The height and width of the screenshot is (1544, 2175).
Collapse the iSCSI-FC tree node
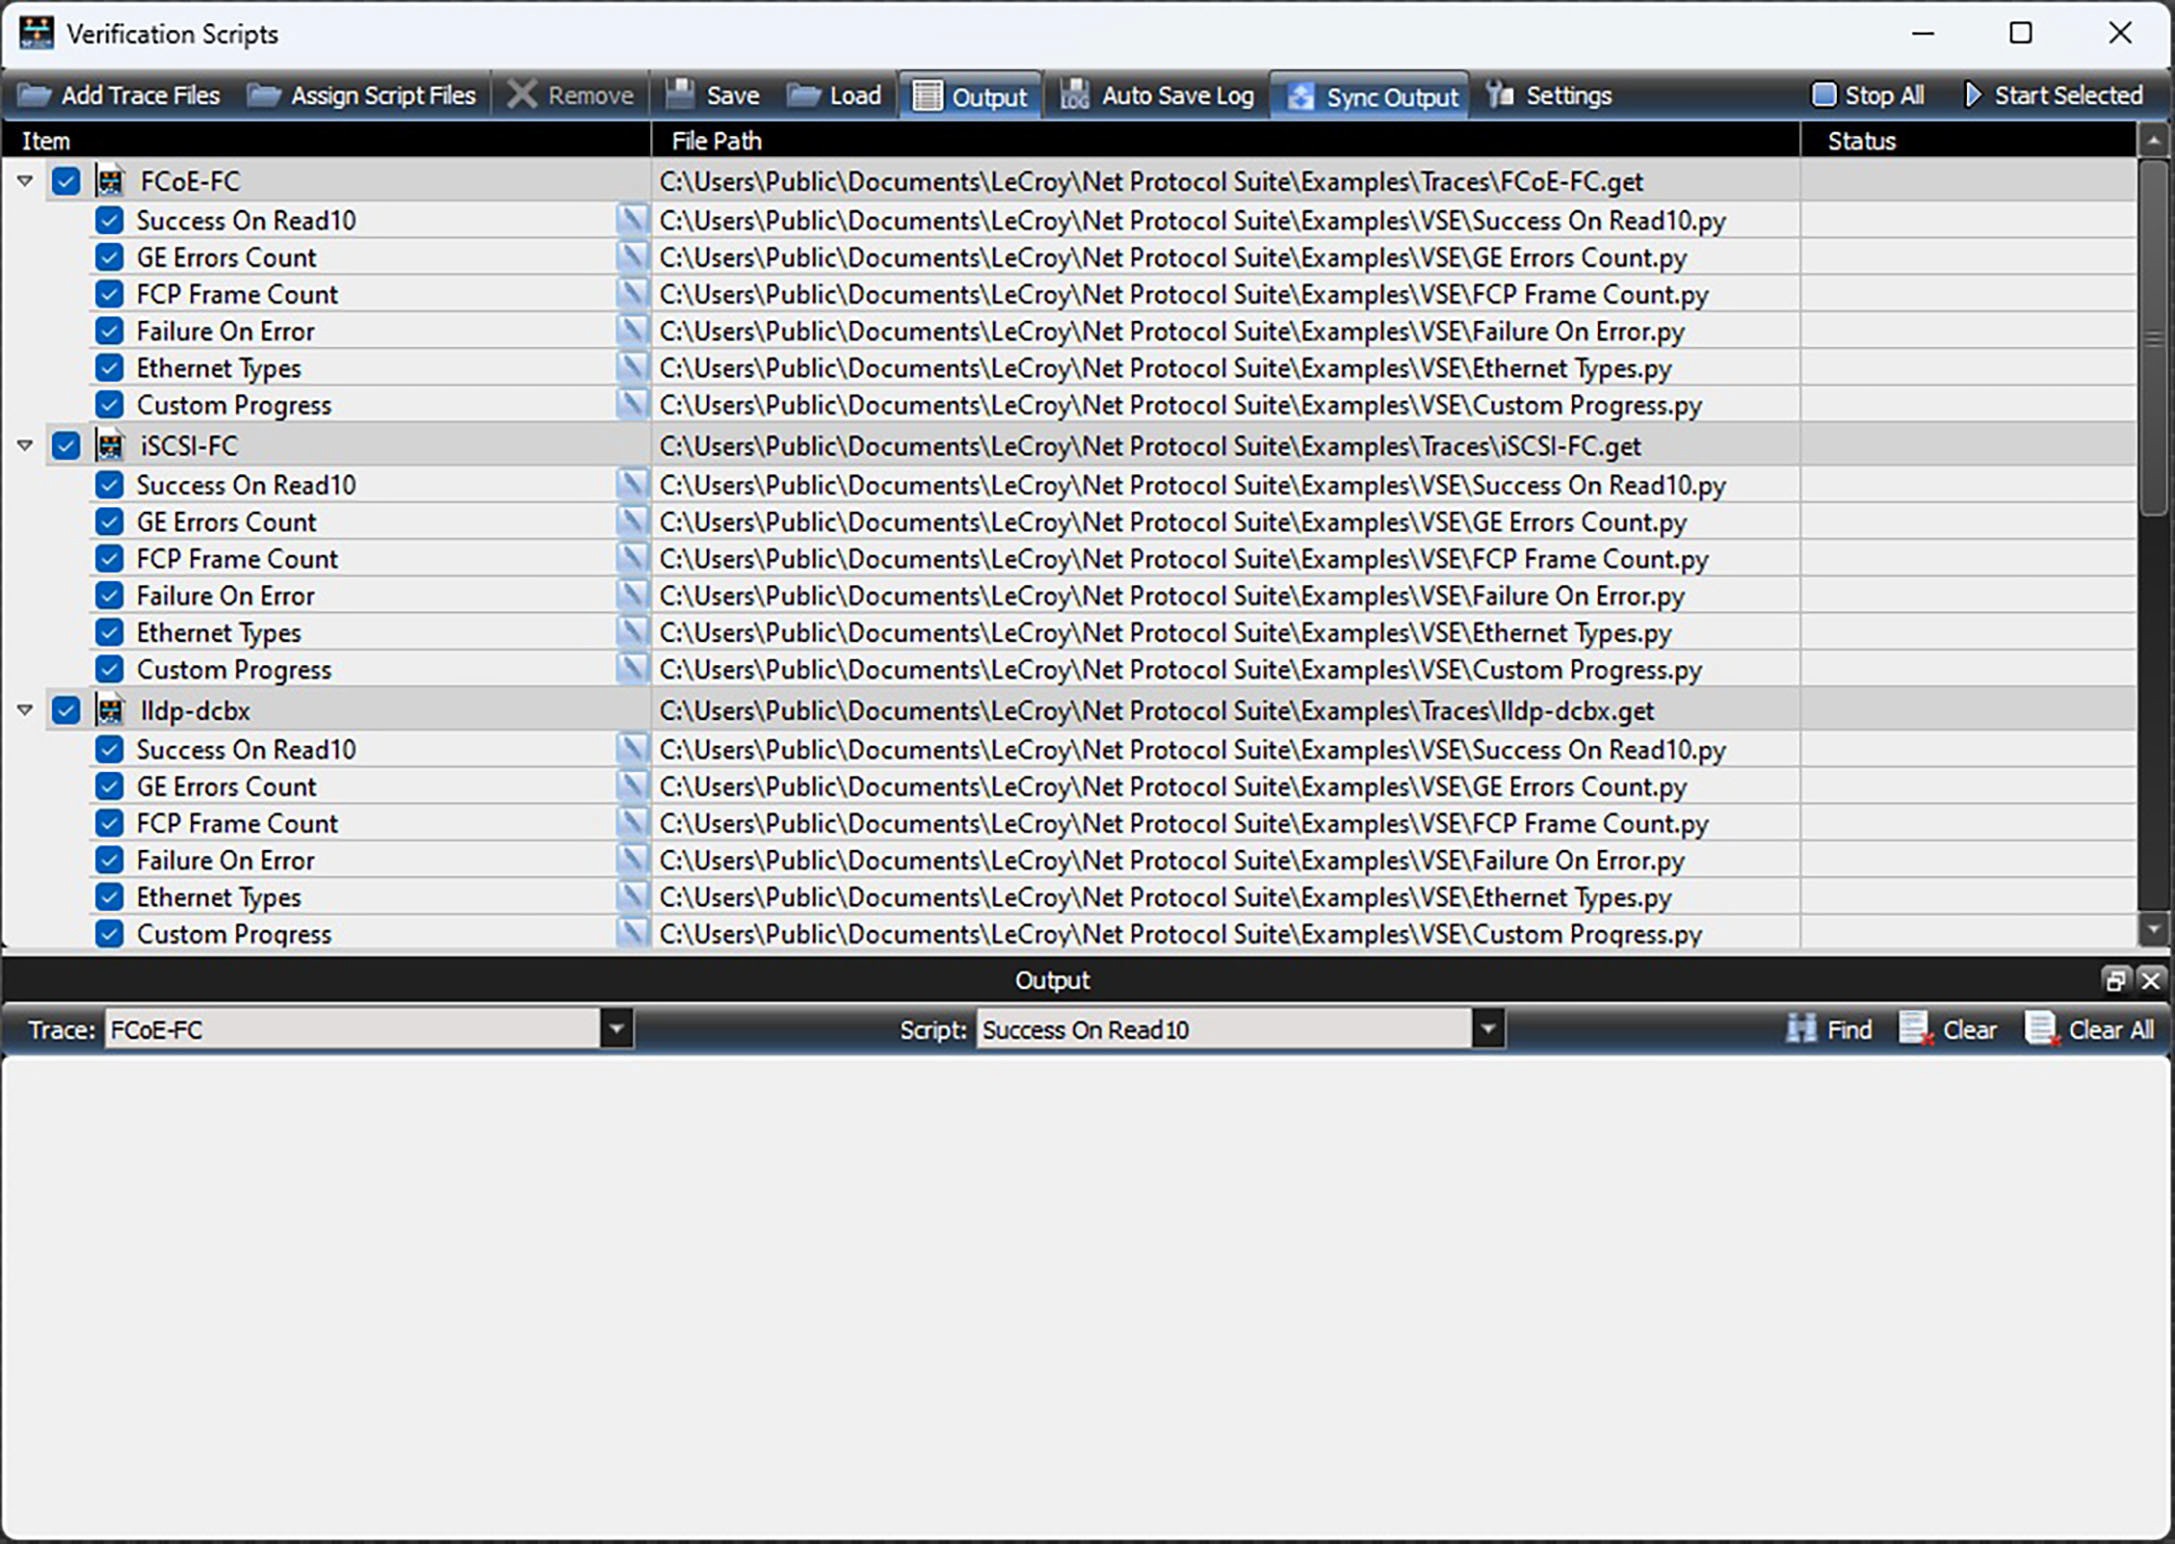(x=25, y=445)
